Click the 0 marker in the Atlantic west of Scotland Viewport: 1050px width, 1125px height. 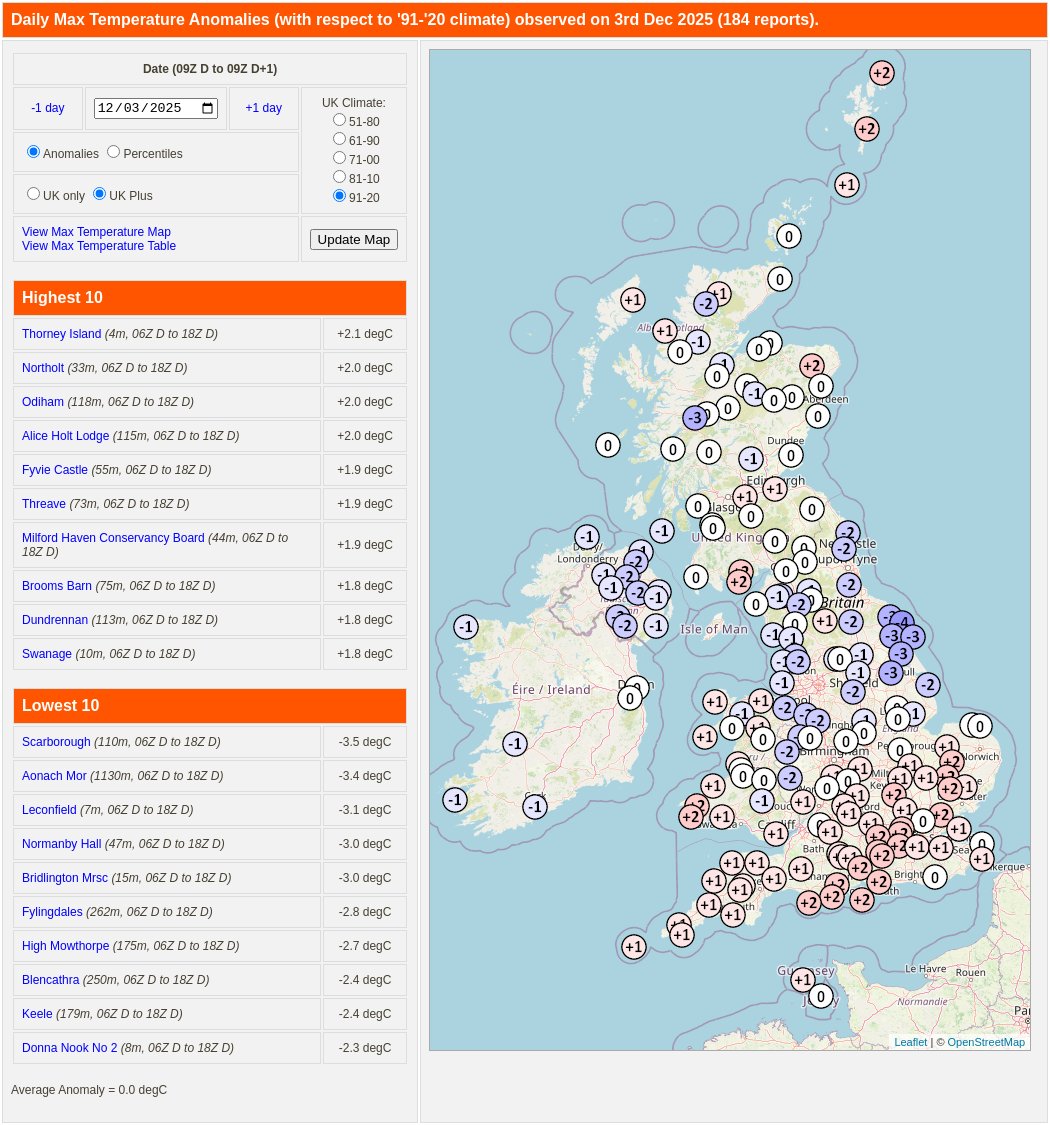click(608, 446)
